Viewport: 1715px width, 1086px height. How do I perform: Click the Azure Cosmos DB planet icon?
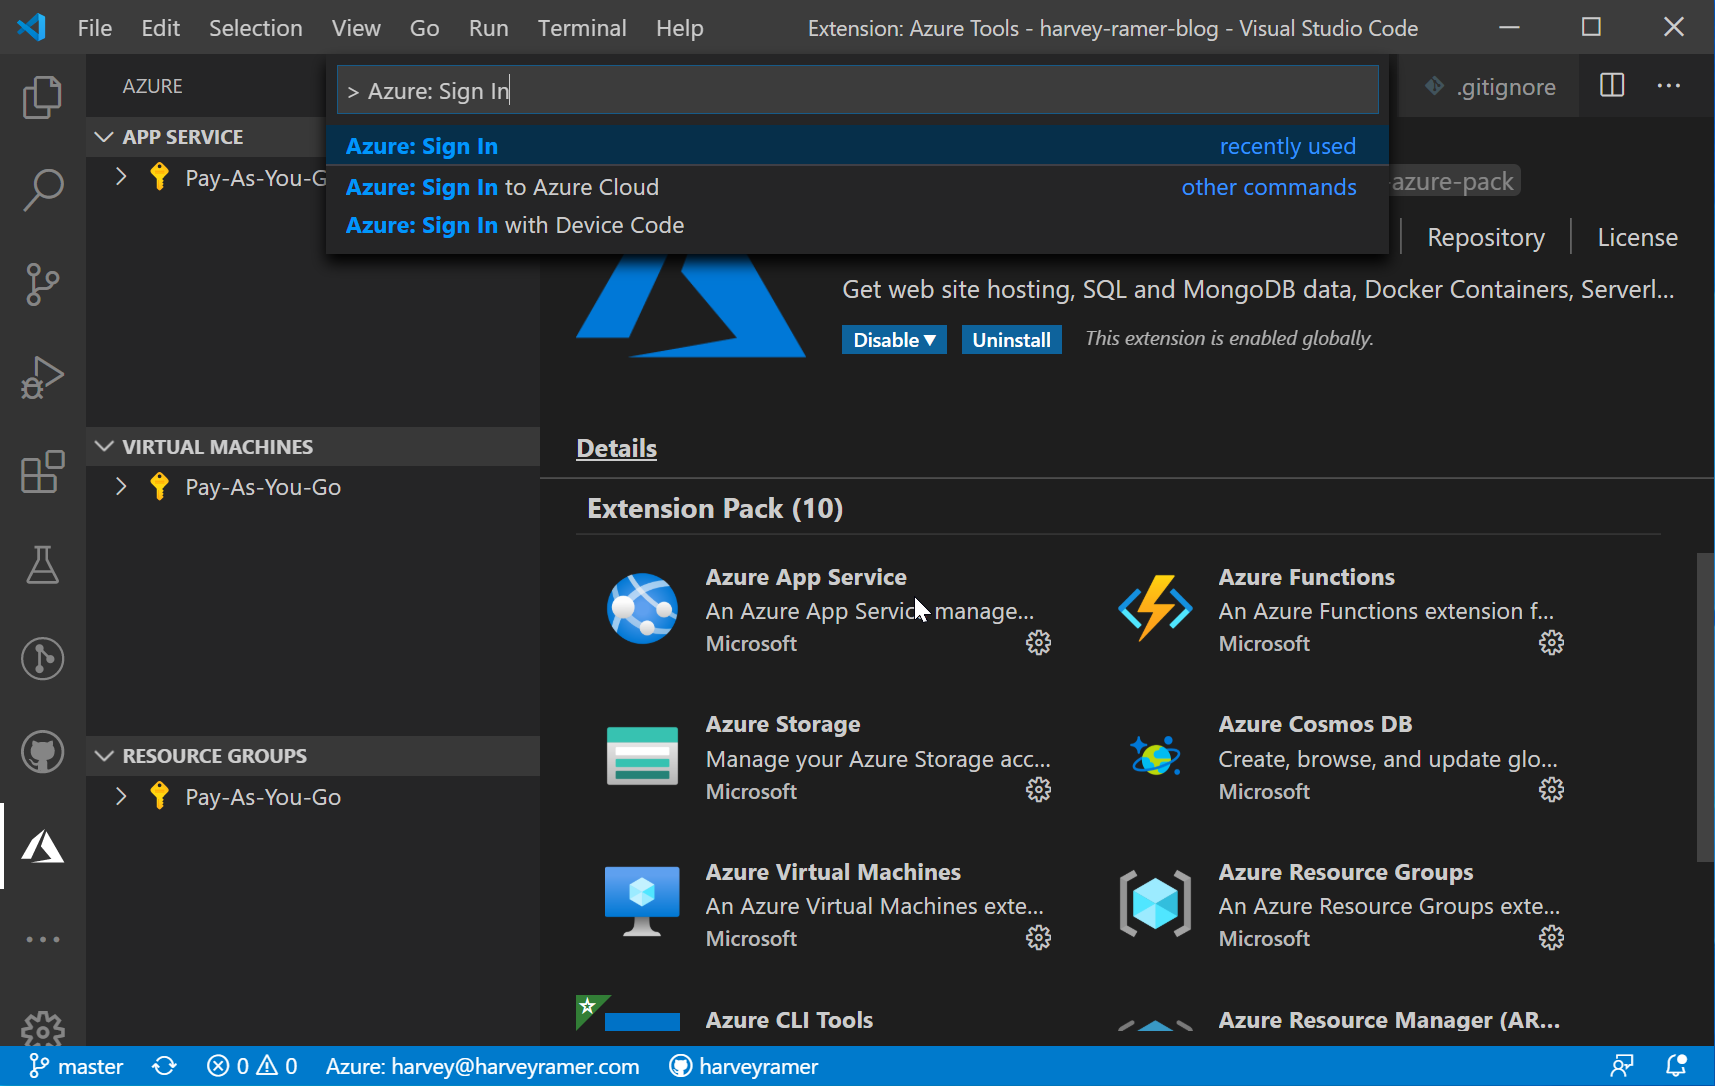click(x=1155, y=756)
